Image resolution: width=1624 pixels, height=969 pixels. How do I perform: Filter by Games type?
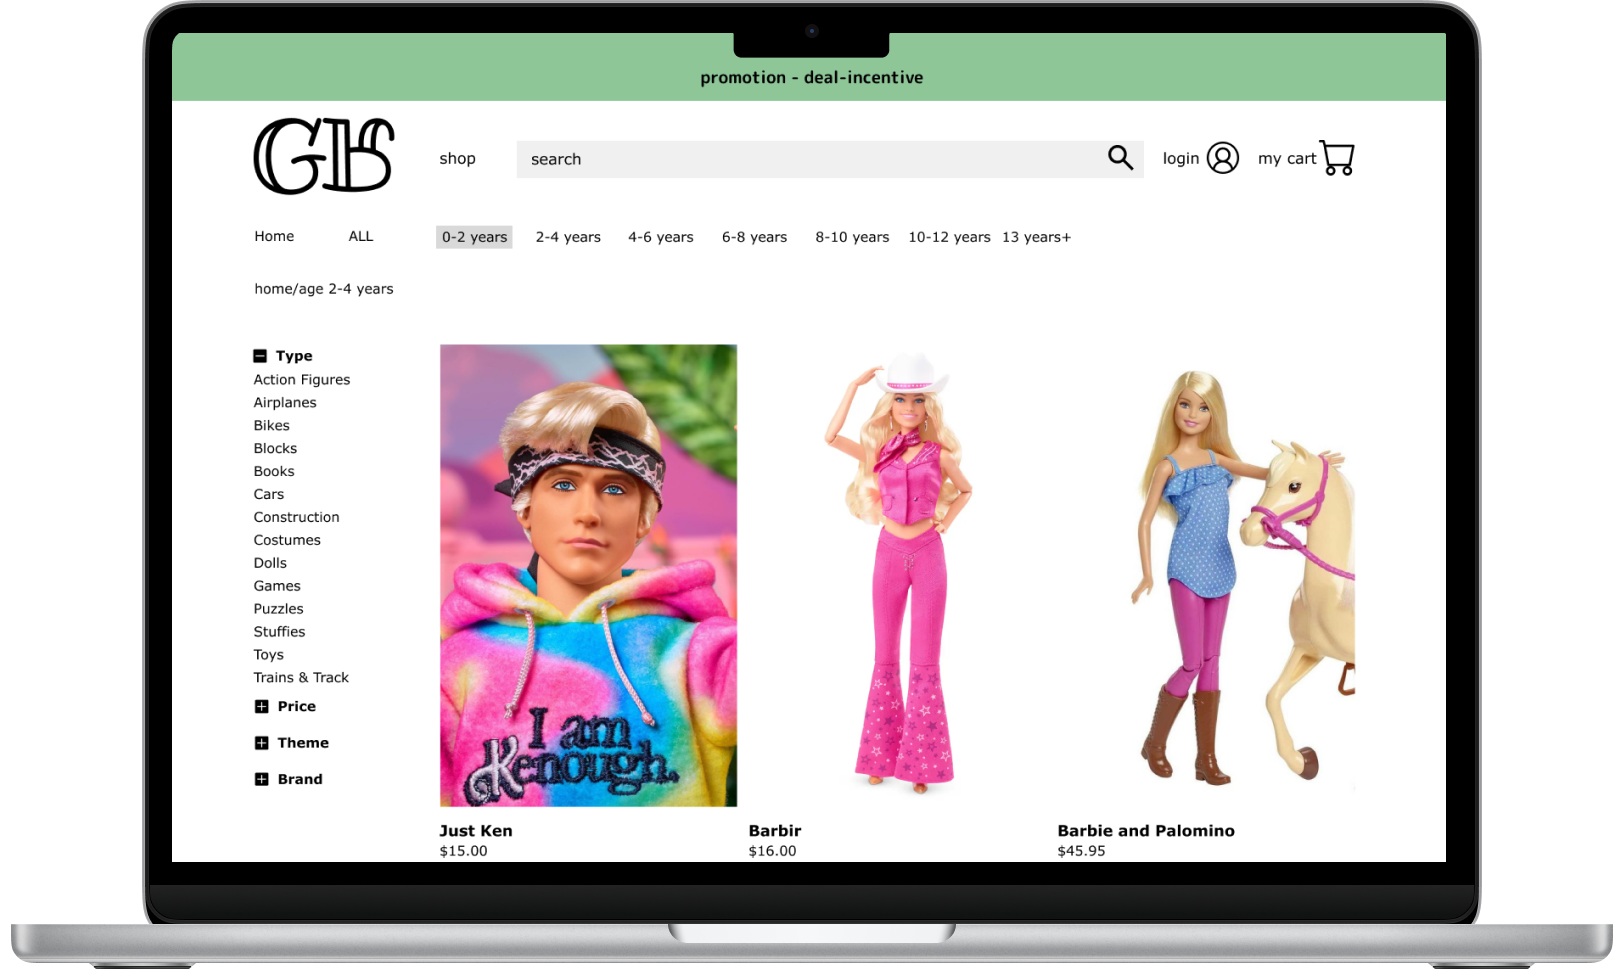277,587
